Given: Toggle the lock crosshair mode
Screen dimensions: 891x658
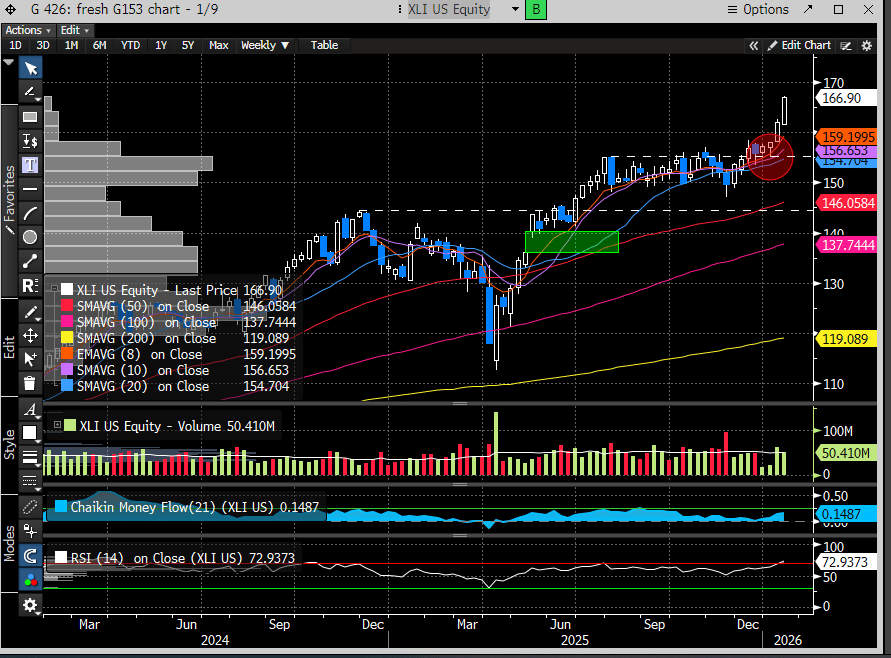Looking at the screenshot, I should point(30,531).
